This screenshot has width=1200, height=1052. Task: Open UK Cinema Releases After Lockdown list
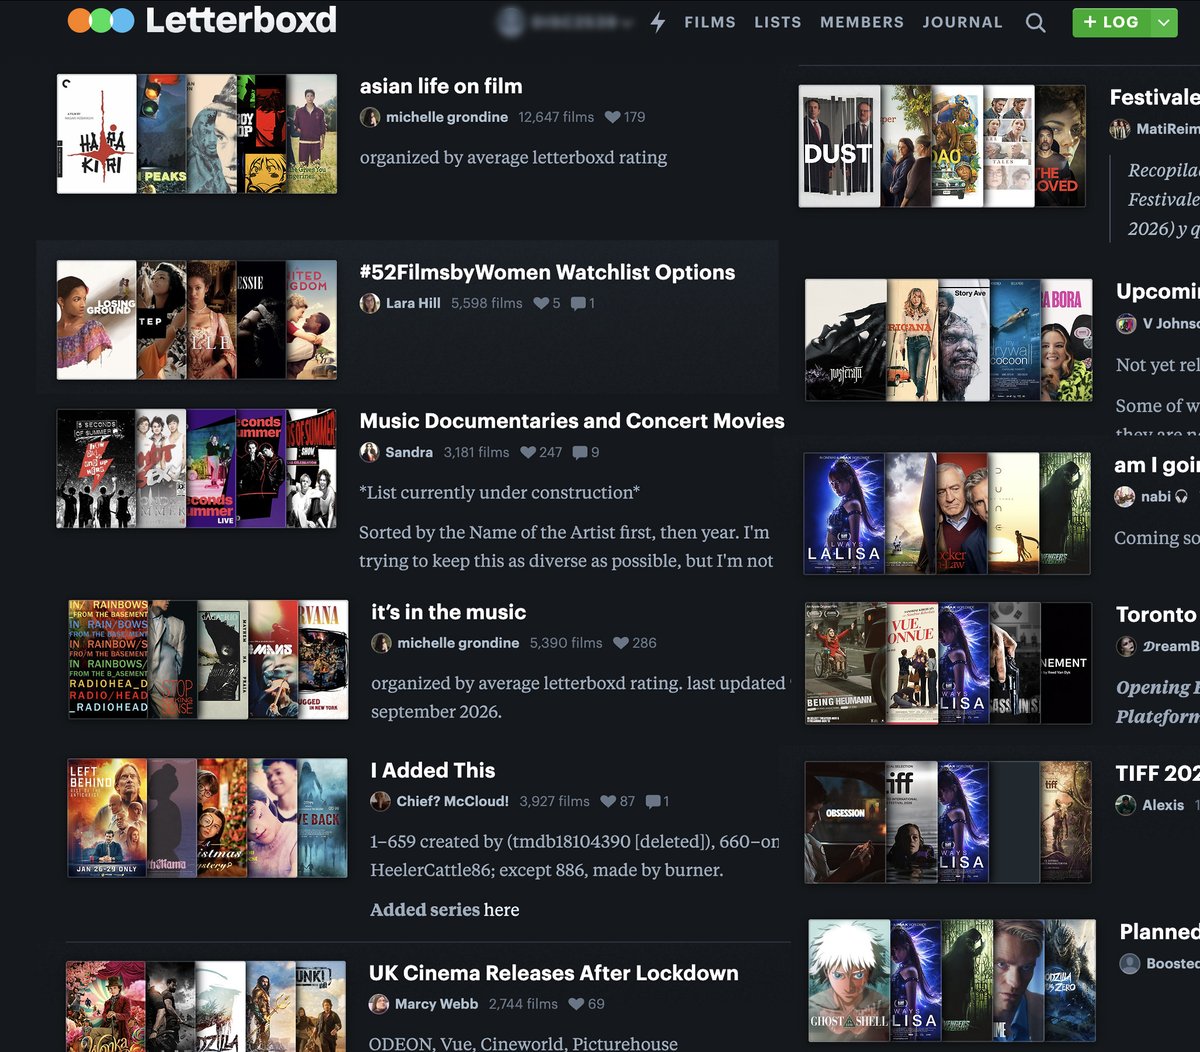[x=554, y=973]
